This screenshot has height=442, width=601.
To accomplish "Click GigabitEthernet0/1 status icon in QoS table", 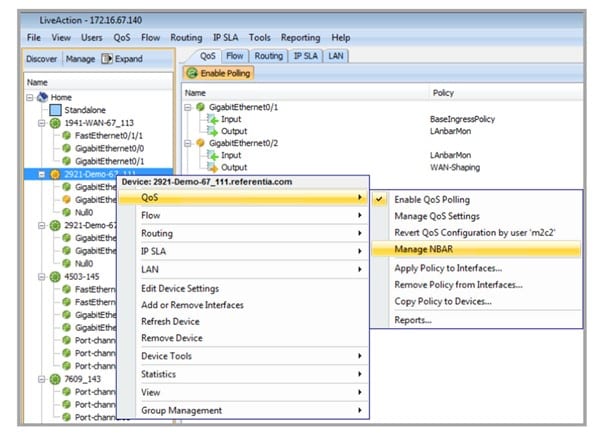I will [200, 107].
